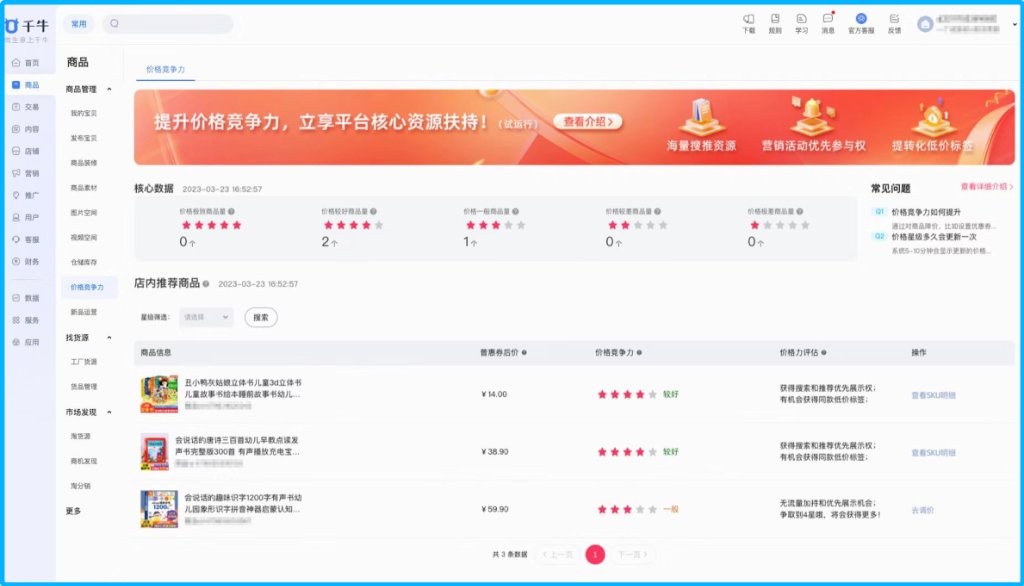Click 查看介绍 on the banner
Screen dimensions: 1024x586
(589, 121)
